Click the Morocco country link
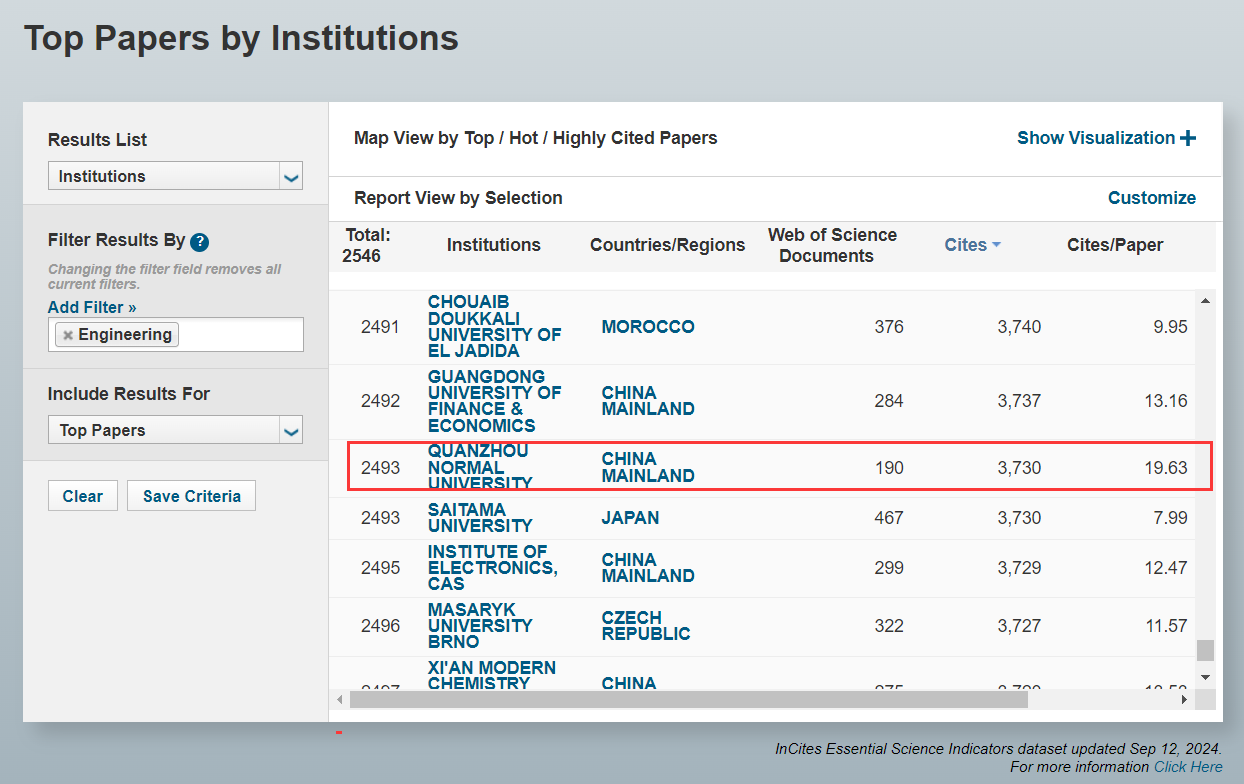The height and width of the screenshot is (784, 1244). pos(647,327)
